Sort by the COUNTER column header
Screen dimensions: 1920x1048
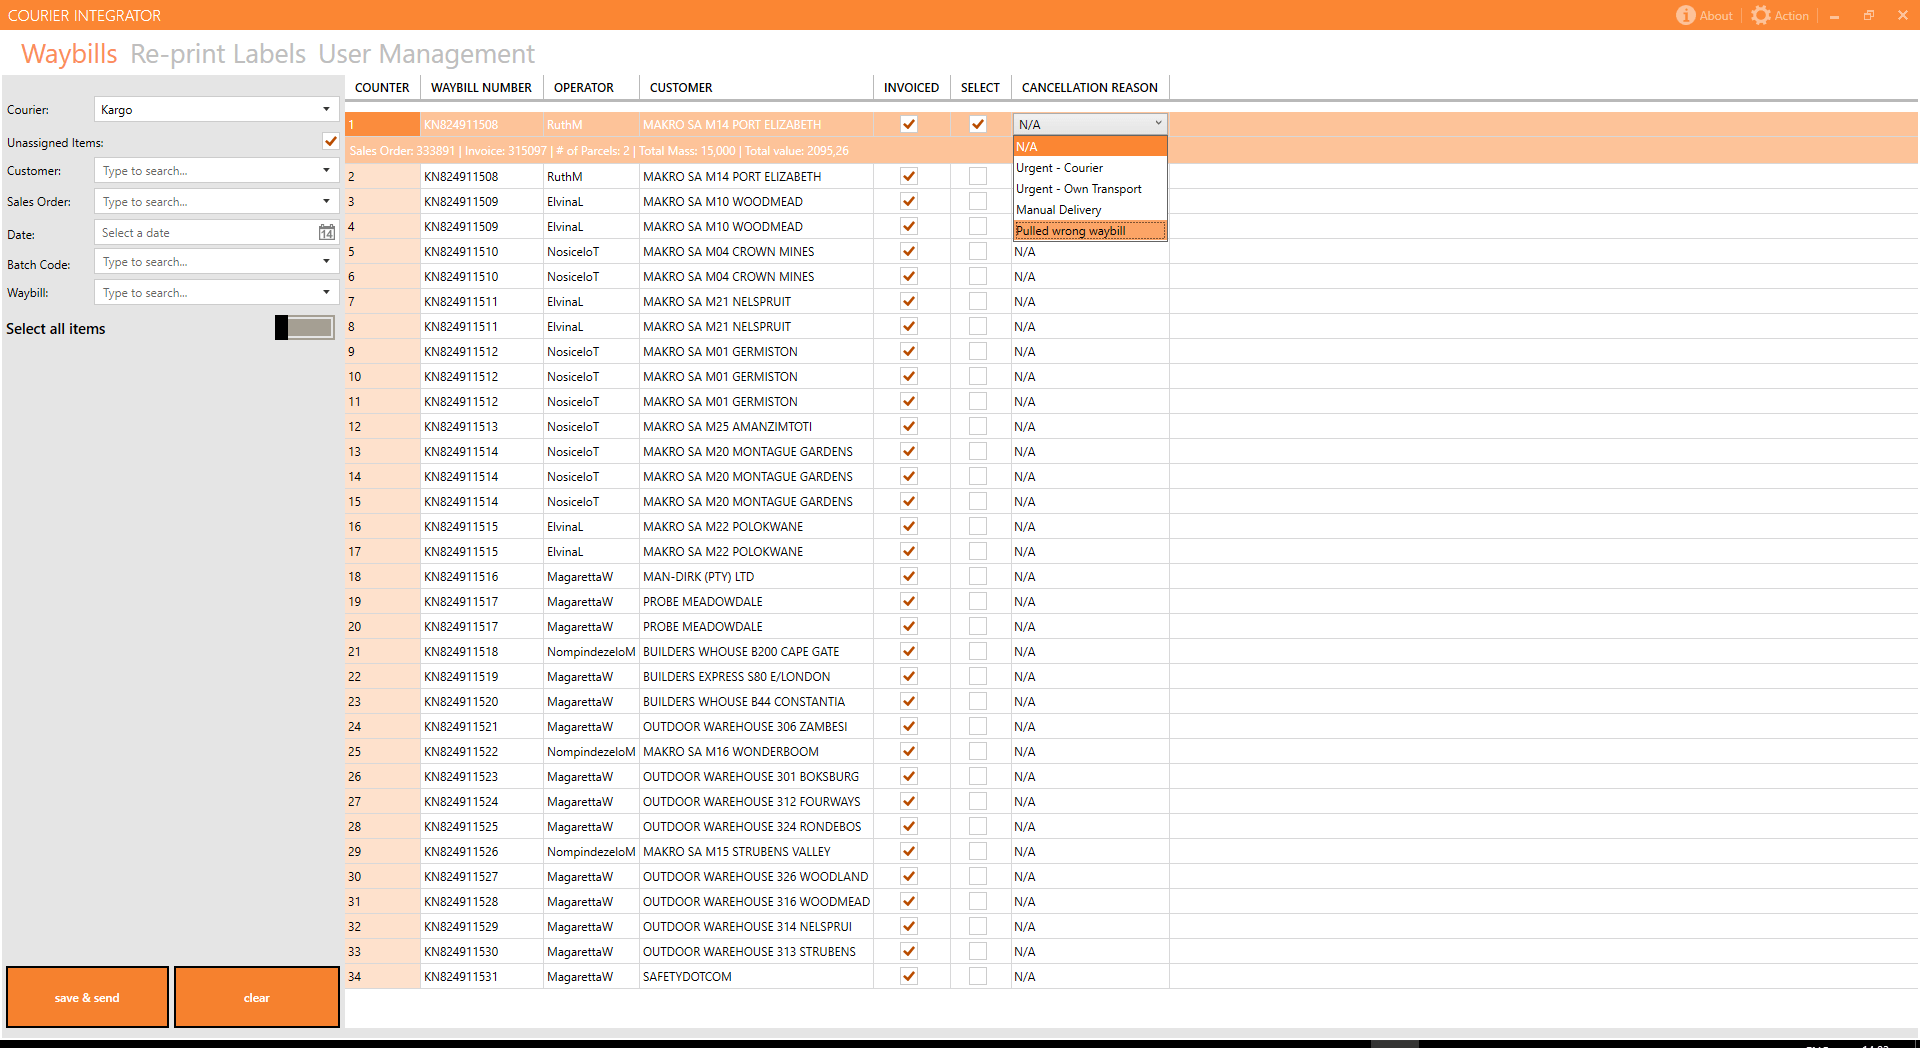382,88
